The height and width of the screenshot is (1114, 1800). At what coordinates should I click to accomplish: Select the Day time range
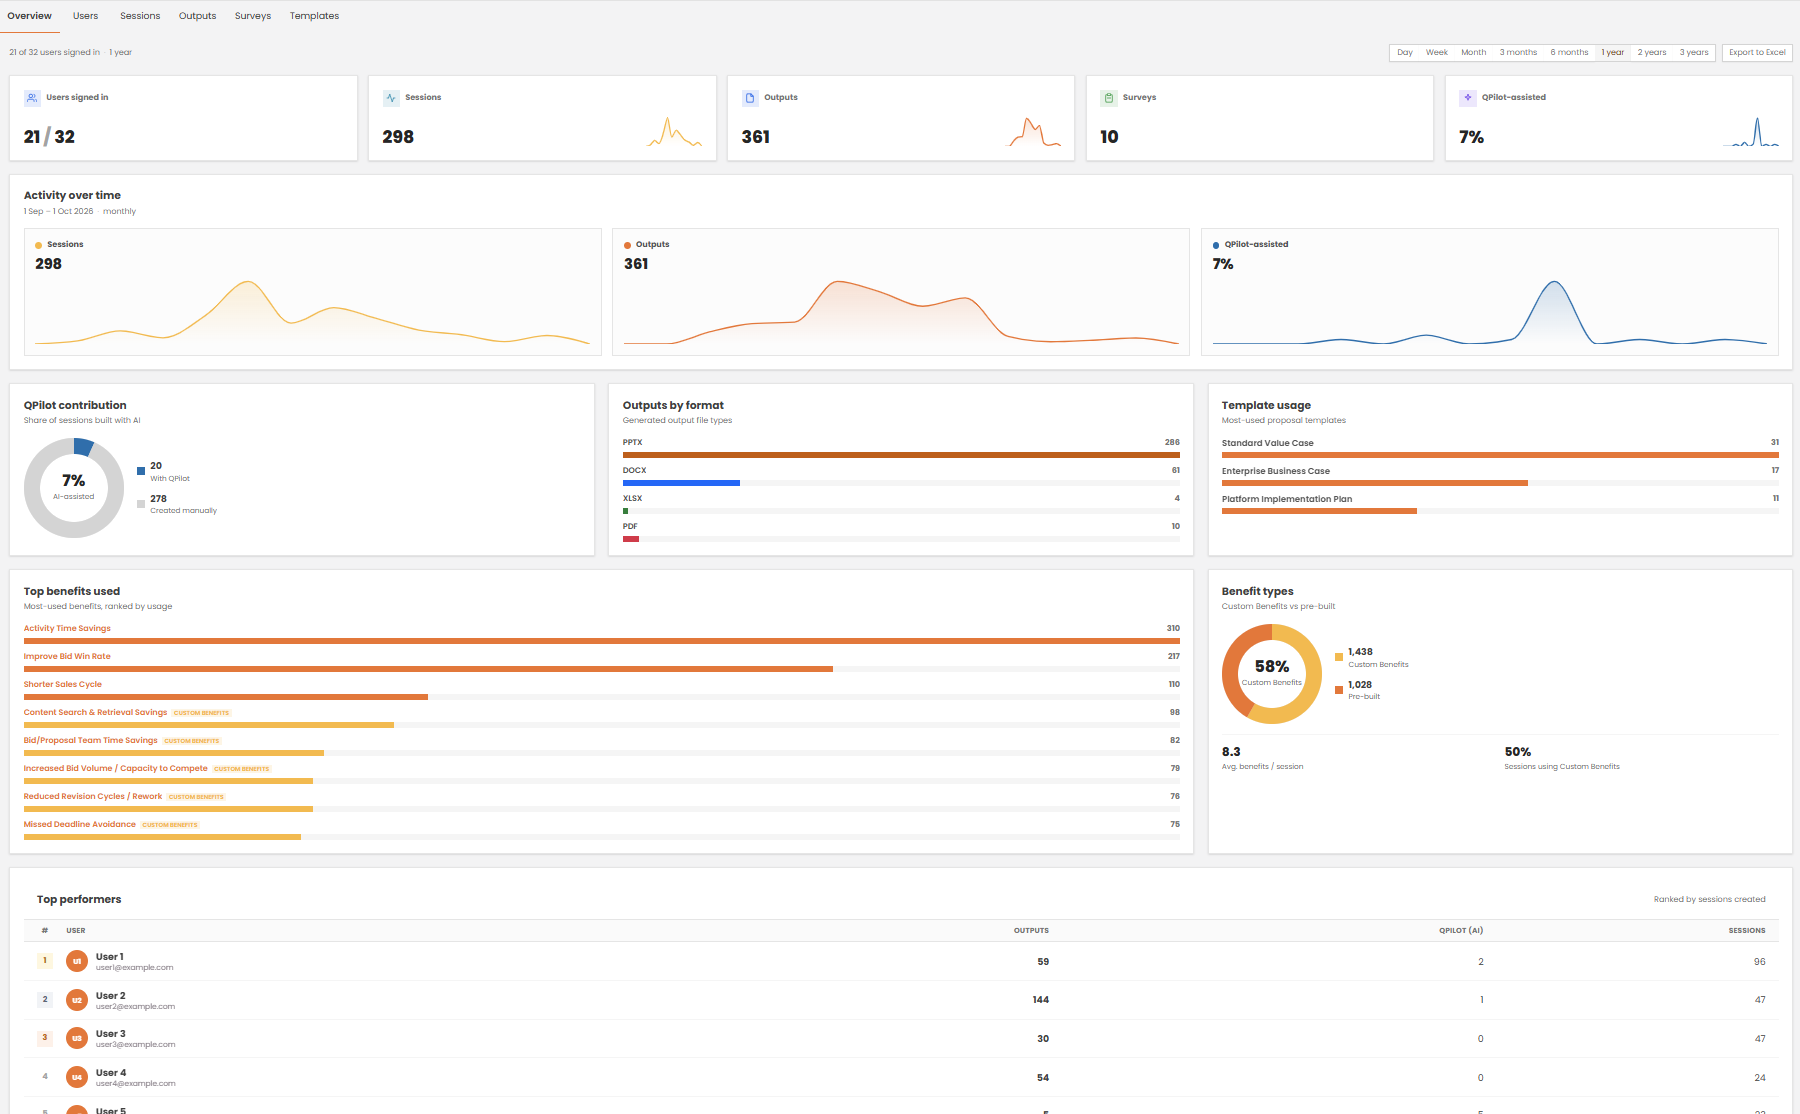1405,52
